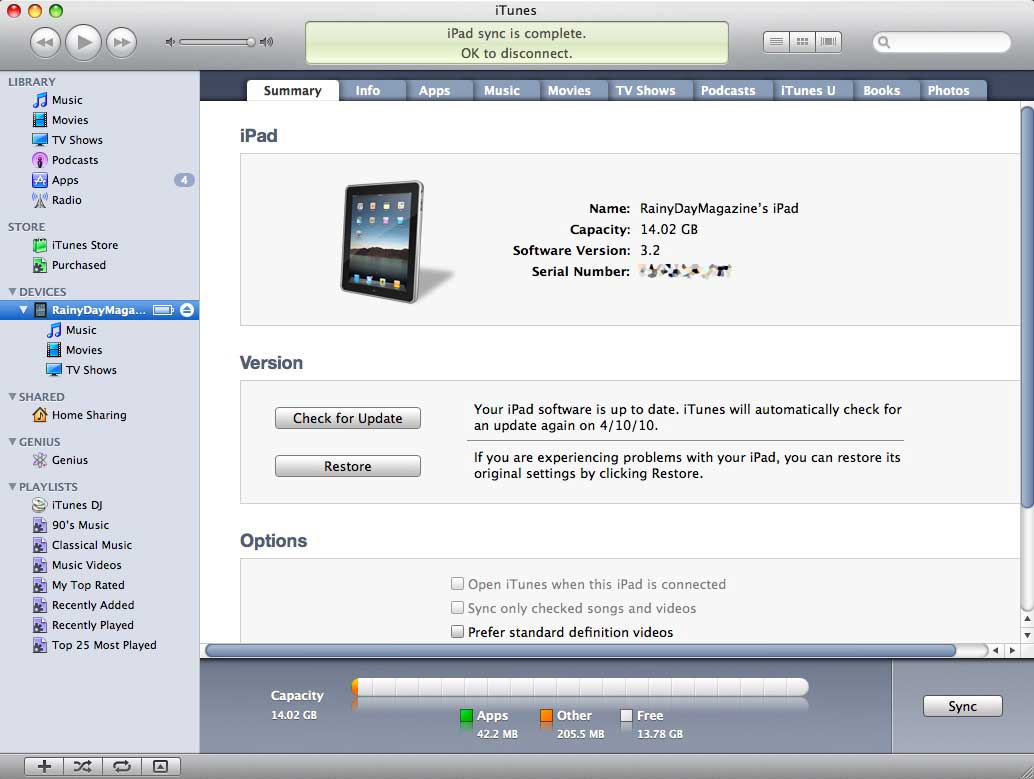Switch to Cover Flow view
The width and height of the screenshot is (1034, 779).
828,42
